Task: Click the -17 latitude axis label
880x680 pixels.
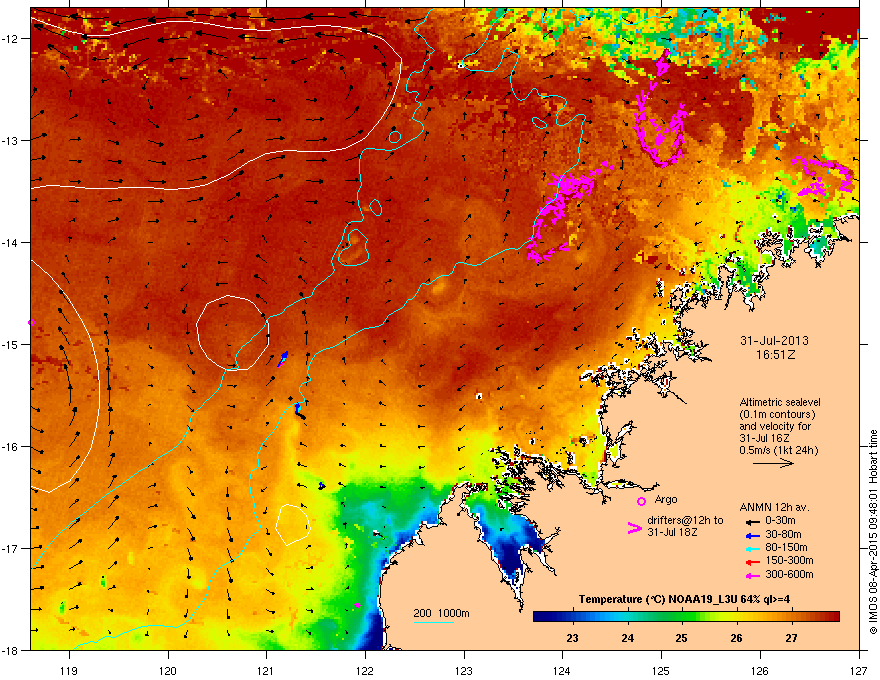Action: point(11,548)
